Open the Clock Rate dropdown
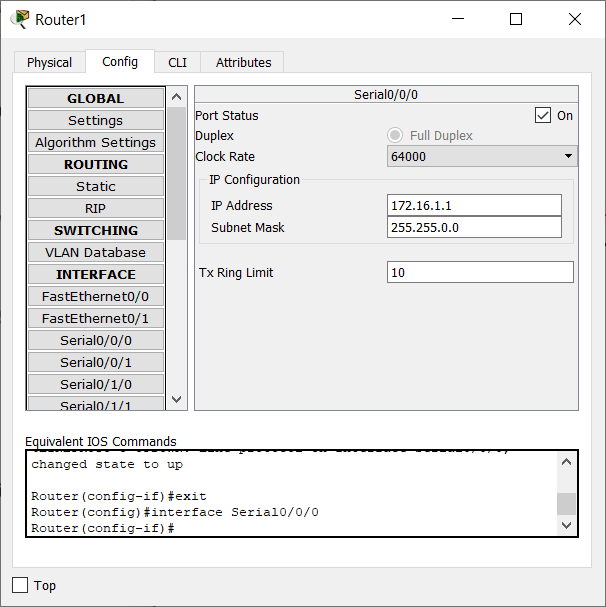This screenshot has width=606, height=607. tap(481, 156)
